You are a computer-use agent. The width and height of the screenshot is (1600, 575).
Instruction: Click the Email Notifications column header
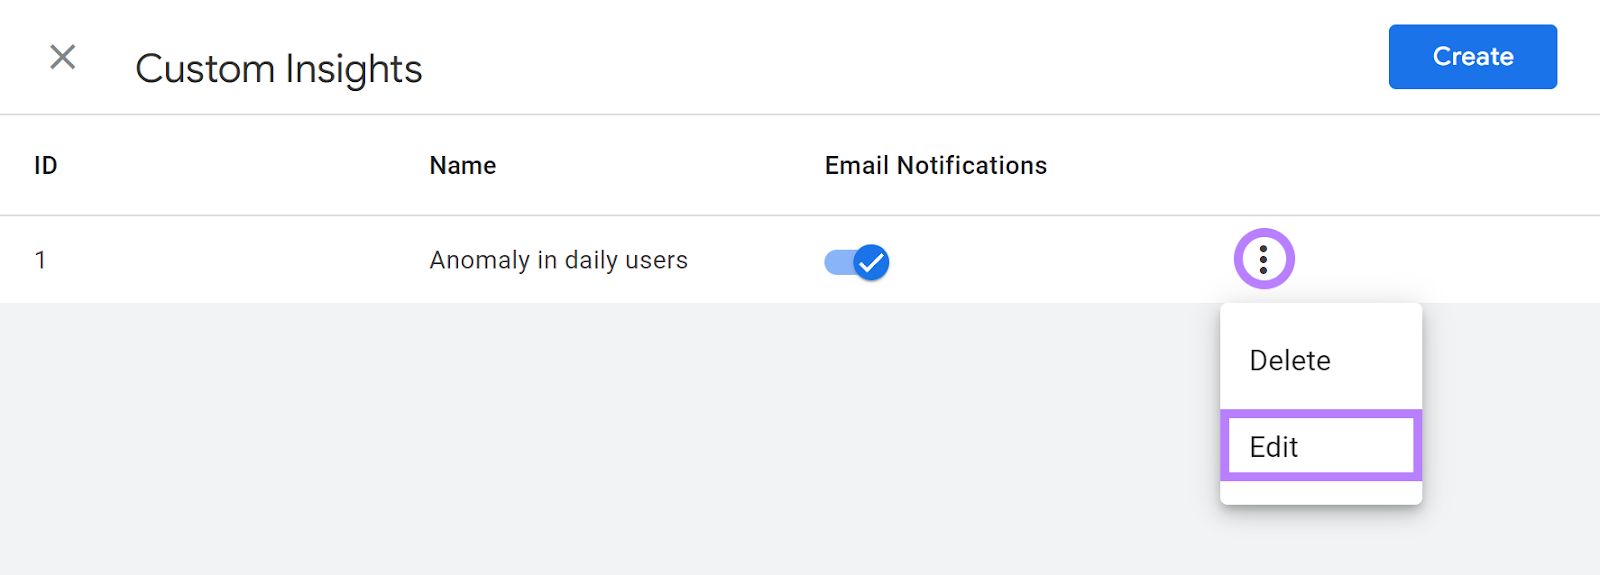click(935, 166)
